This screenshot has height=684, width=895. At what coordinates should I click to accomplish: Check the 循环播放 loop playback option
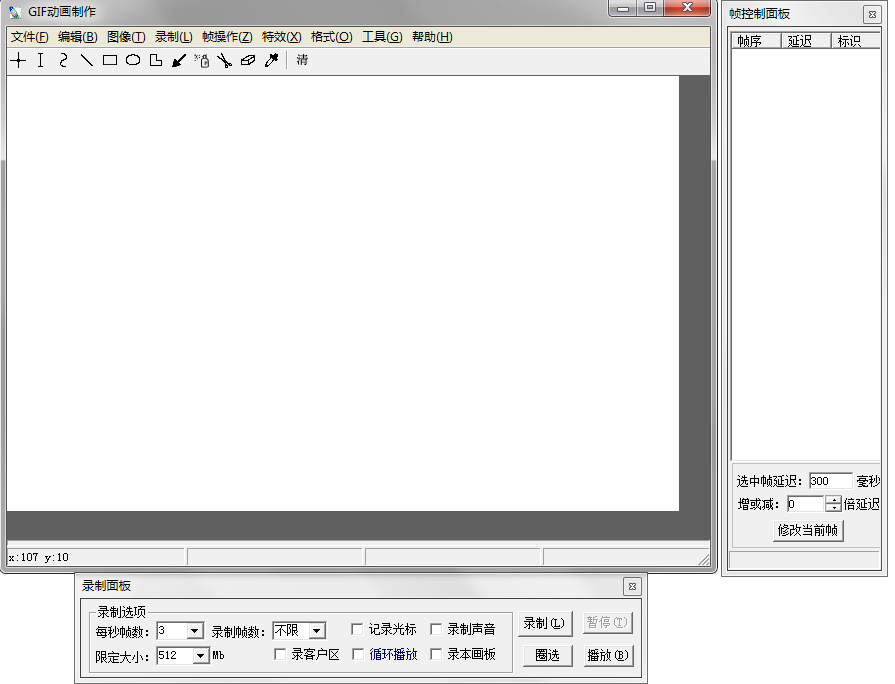click(x=357, y=654)
